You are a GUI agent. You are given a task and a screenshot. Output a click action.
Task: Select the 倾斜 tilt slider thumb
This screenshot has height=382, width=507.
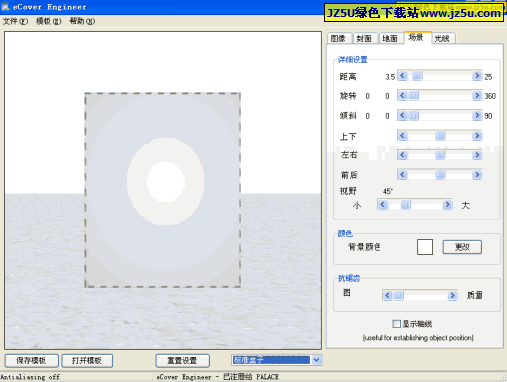point(413,116)
